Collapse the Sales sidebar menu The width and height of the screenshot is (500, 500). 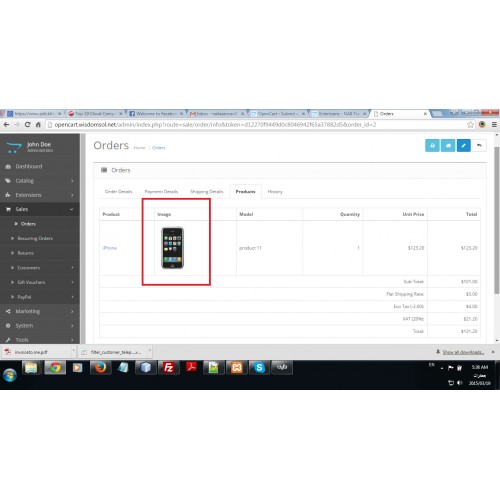click(x=40, y=209)
